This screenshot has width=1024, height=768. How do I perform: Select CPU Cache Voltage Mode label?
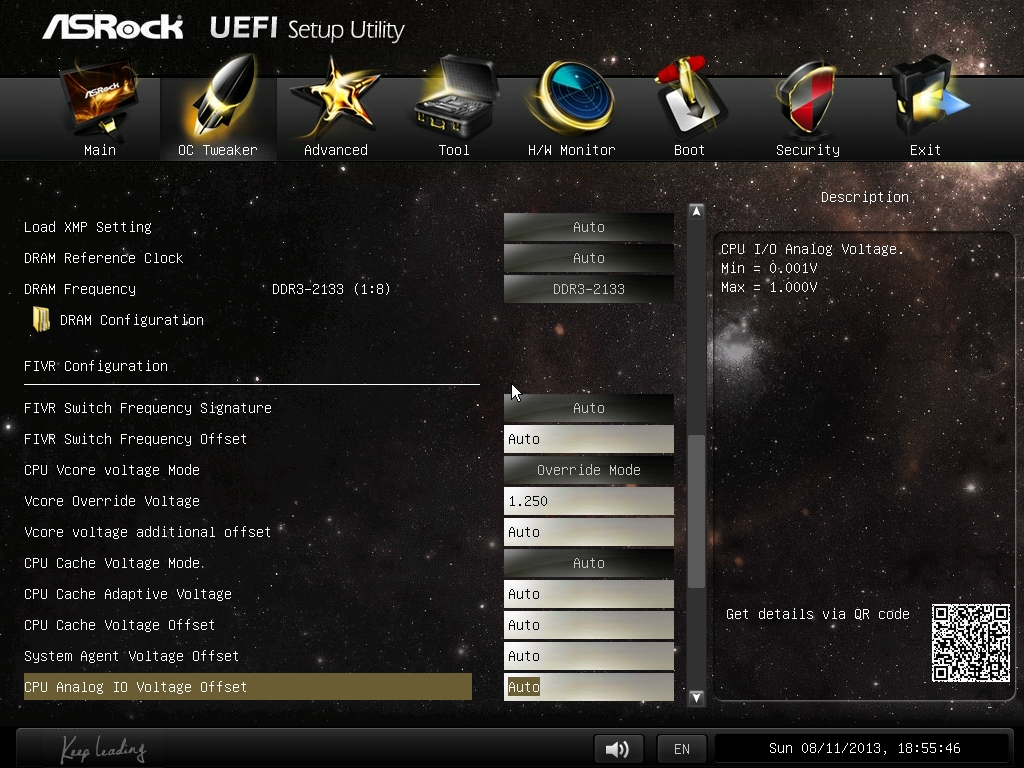[112, 563]
